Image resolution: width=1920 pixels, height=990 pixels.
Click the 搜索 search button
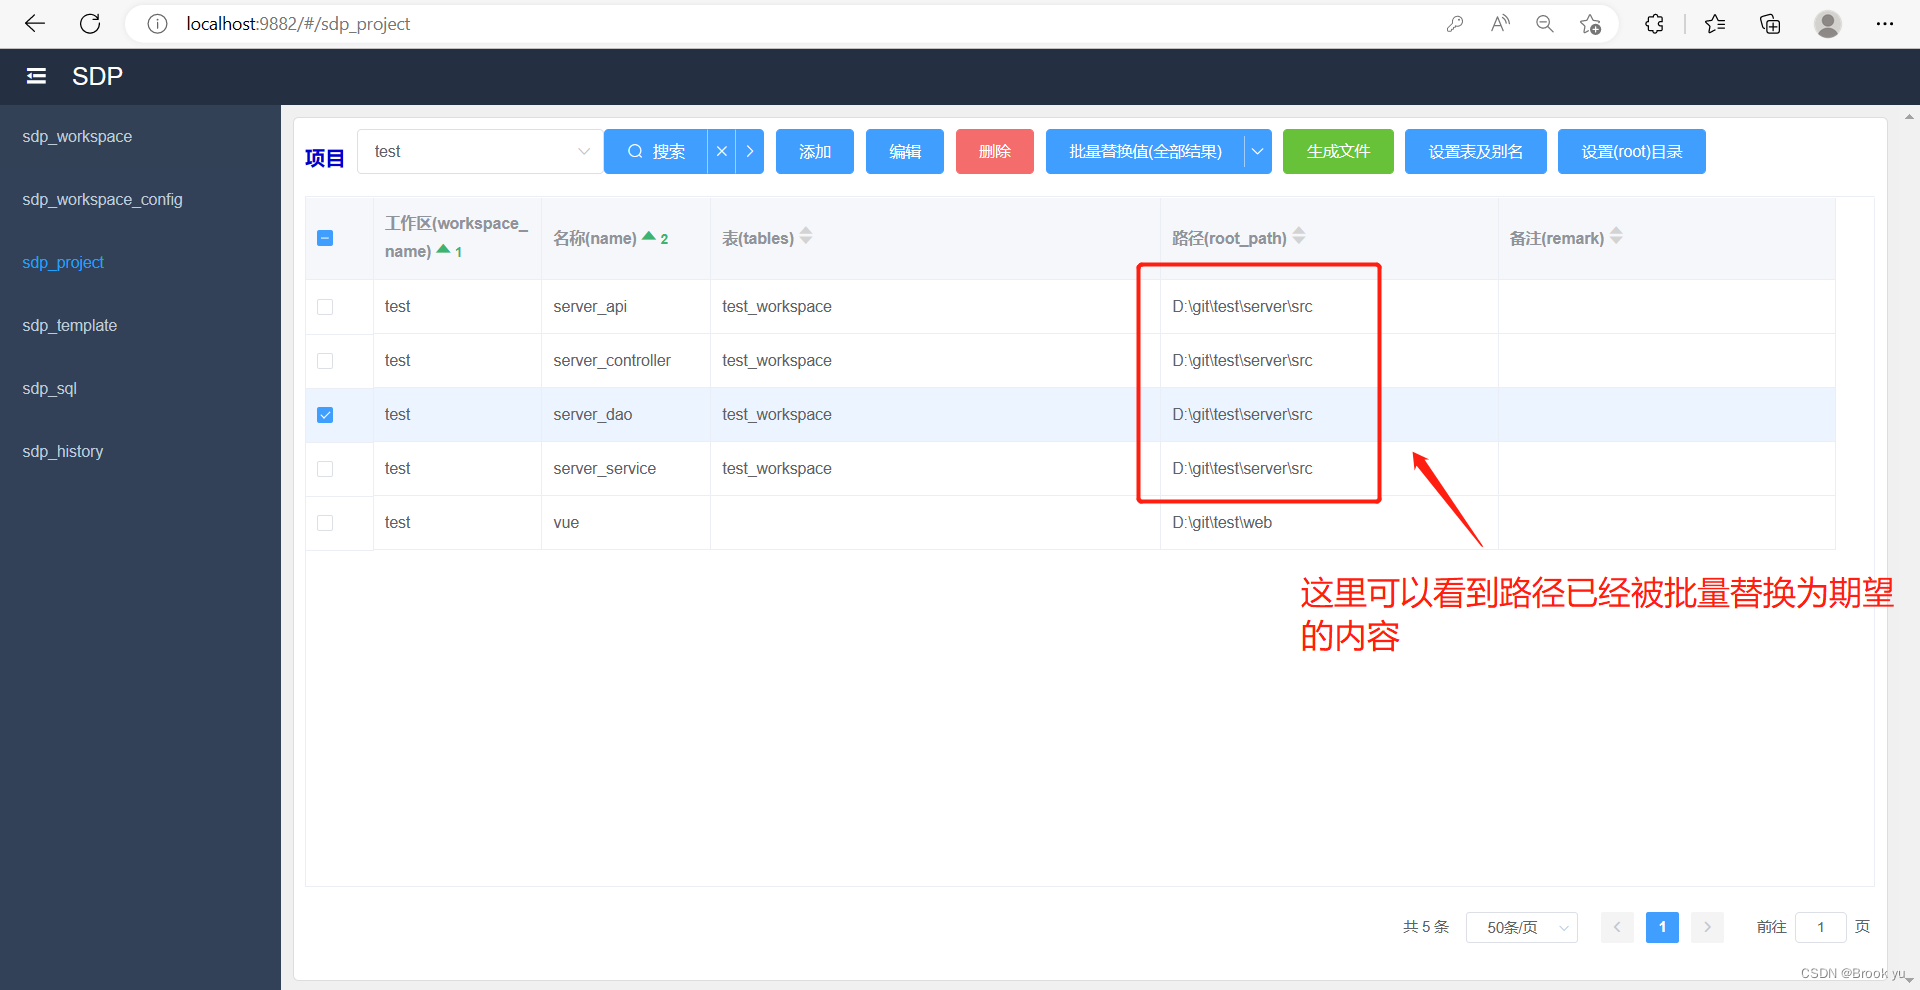pyautogui.click(x=656, y=151)
